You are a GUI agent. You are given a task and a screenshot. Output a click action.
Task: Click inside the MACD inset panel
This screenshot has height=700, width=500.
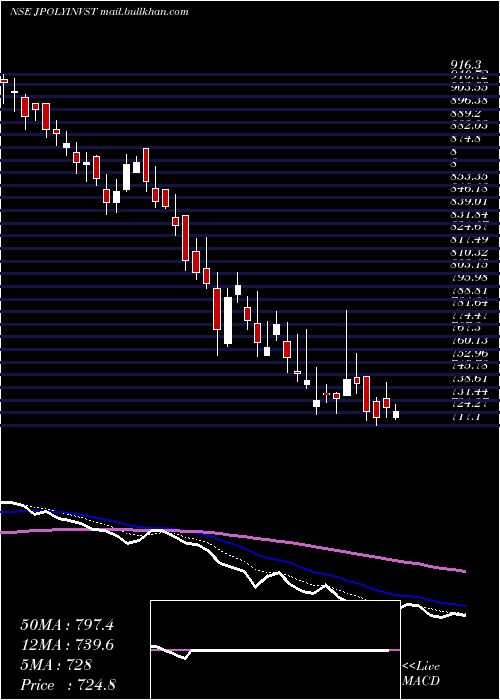click(x=275, y=650)
